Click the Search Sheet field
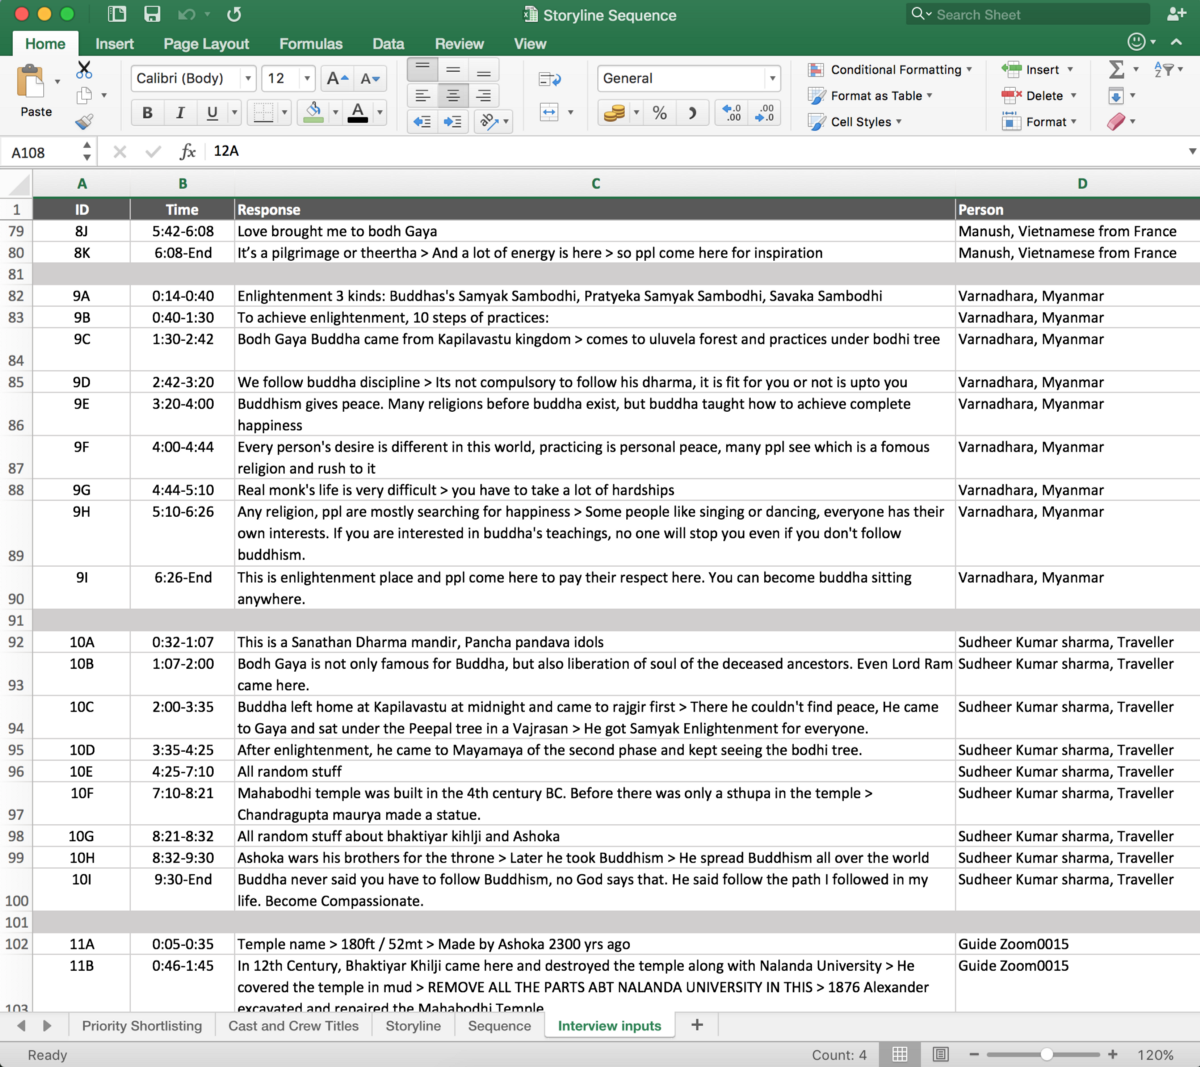 pyautogui.click(x=1030, y=15)
